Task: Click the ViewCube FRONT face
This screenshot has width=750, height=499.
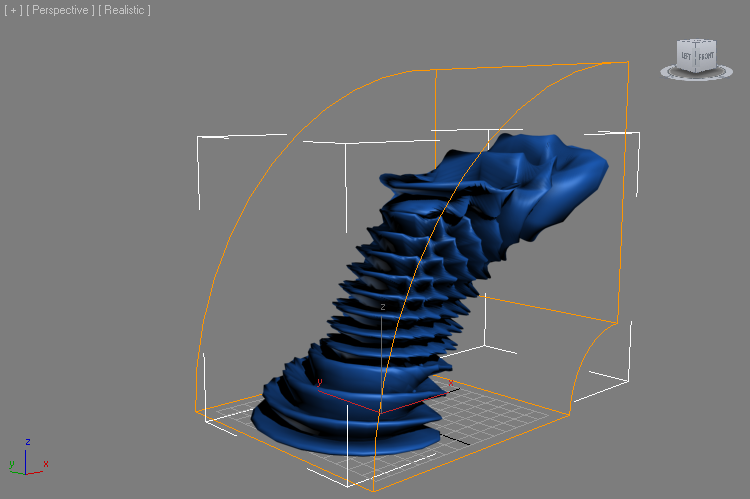Action: (706, 56)
